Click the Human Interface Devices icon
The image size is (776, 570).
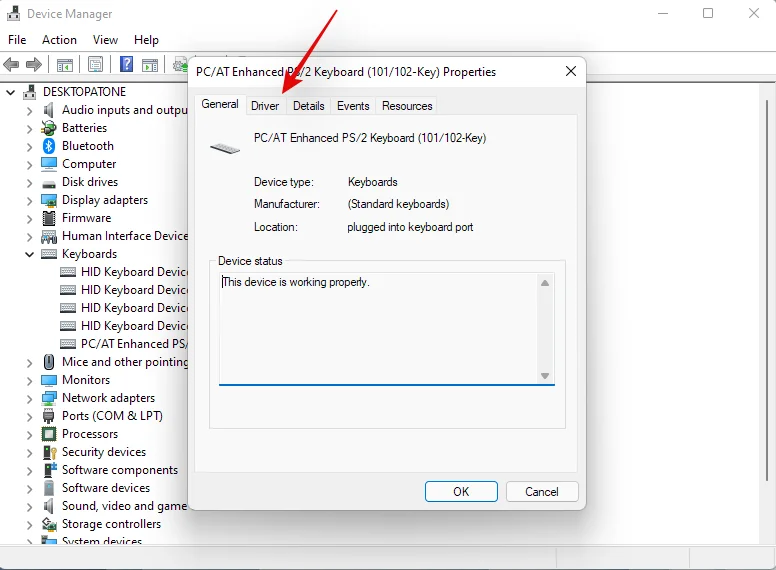[48, 237]
